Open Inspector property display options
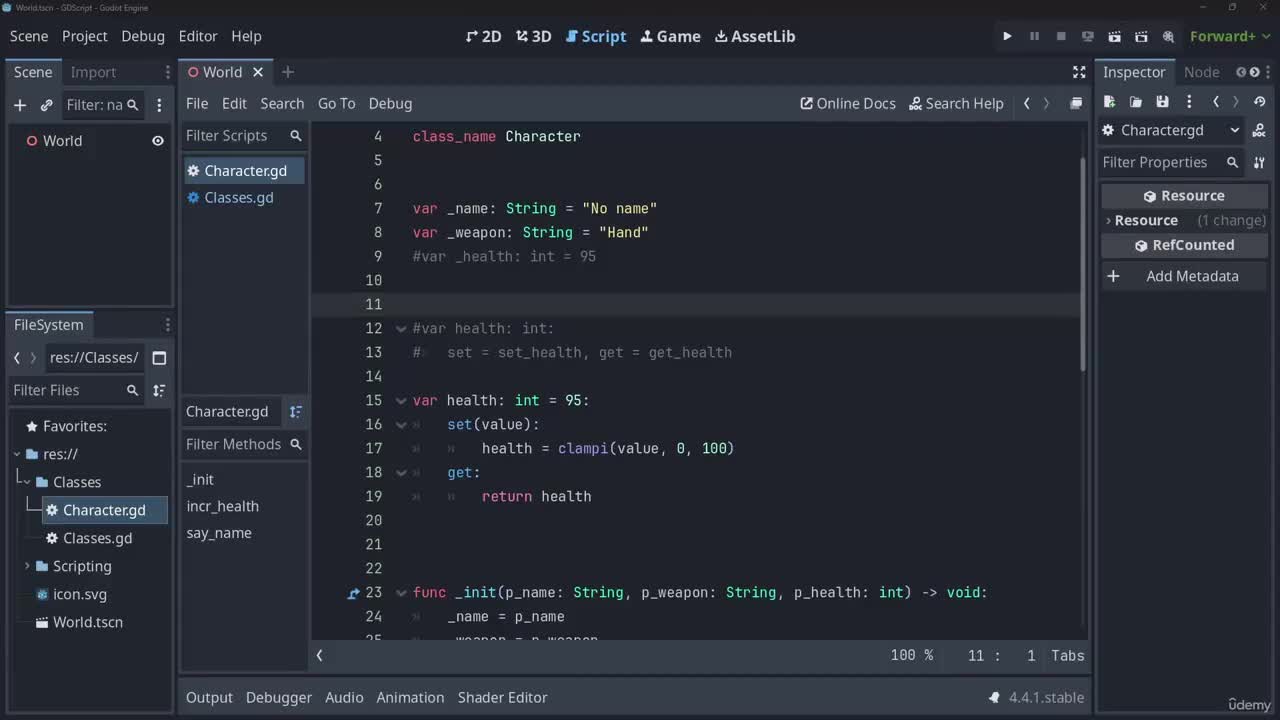This screenshot has height=720, width=1280. tap(1260, 162)
